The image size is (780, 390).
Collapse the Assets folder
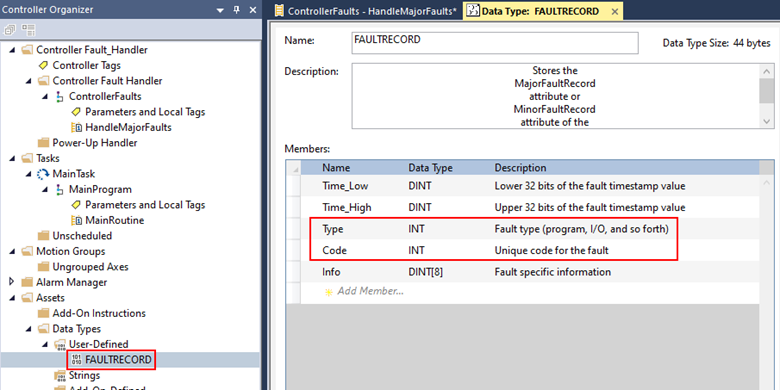click(12, 298)
